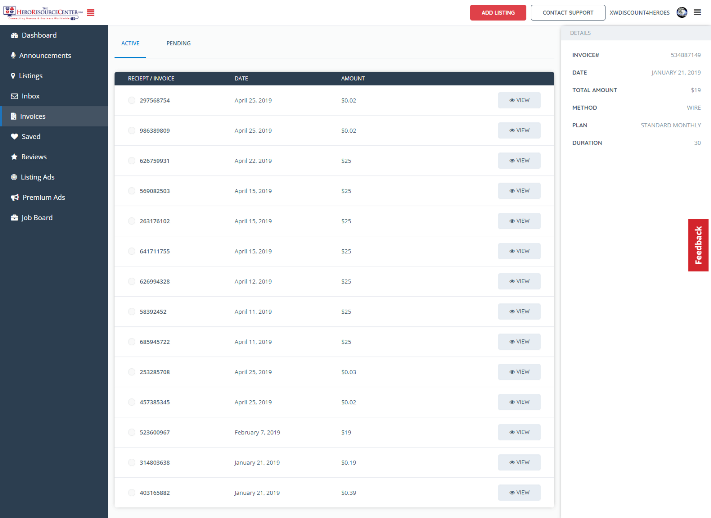Open Reviews star icon
Screen dimensions: 711x518
pyautogui.click(x=13, y=157)
